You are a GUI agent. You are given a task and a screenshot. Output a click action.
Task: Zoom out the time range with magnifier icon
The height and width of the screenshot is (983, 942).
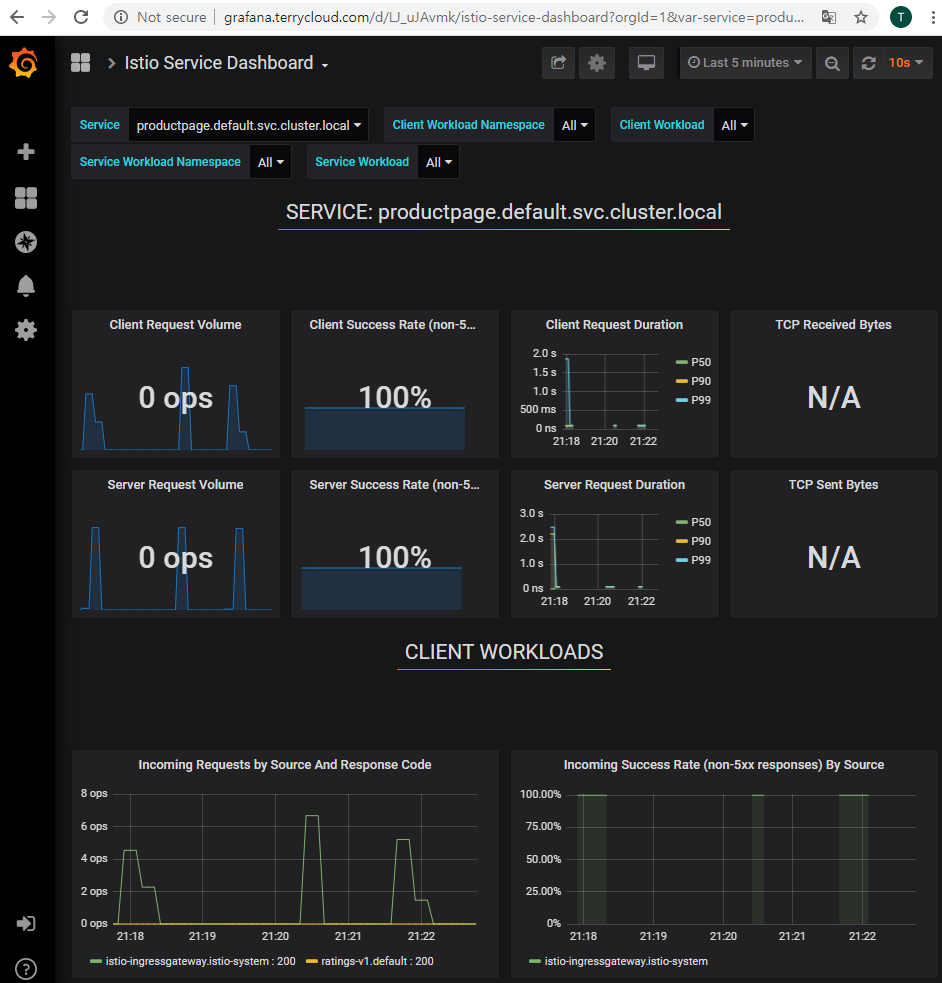[x=832, y=63]
